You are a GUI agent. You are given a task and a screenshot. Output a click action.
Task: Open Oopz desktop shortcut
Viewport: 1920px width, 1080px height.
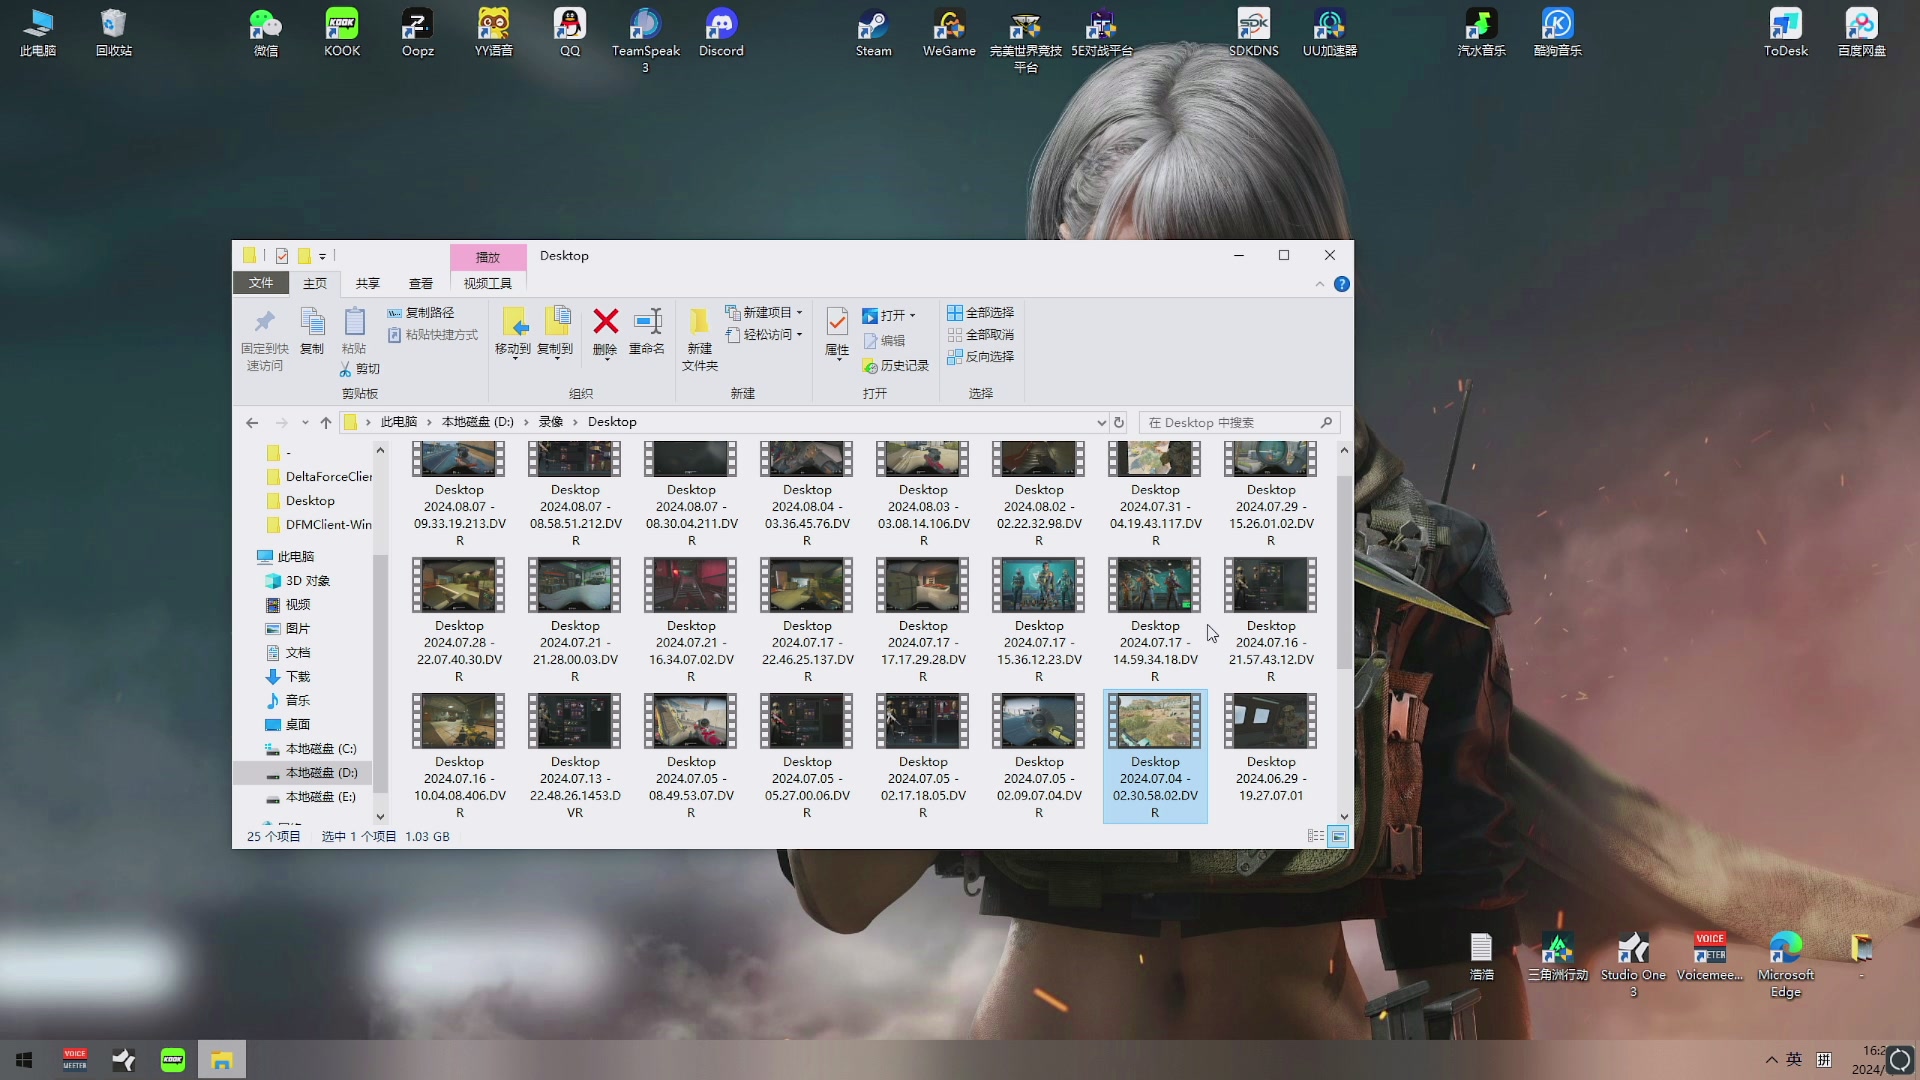[x=418, y=32]
